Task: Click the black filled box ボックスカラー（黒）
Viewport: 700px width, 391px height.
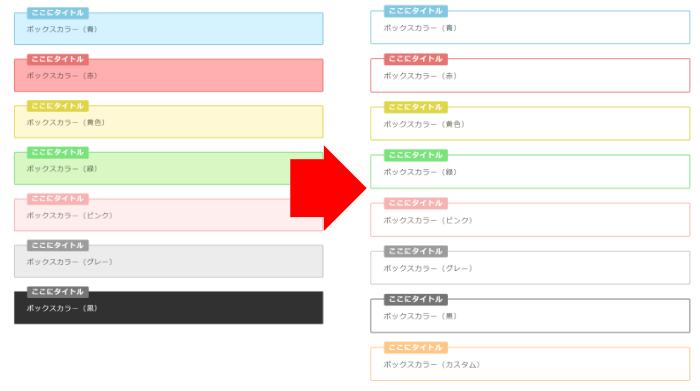Action: 168,308
